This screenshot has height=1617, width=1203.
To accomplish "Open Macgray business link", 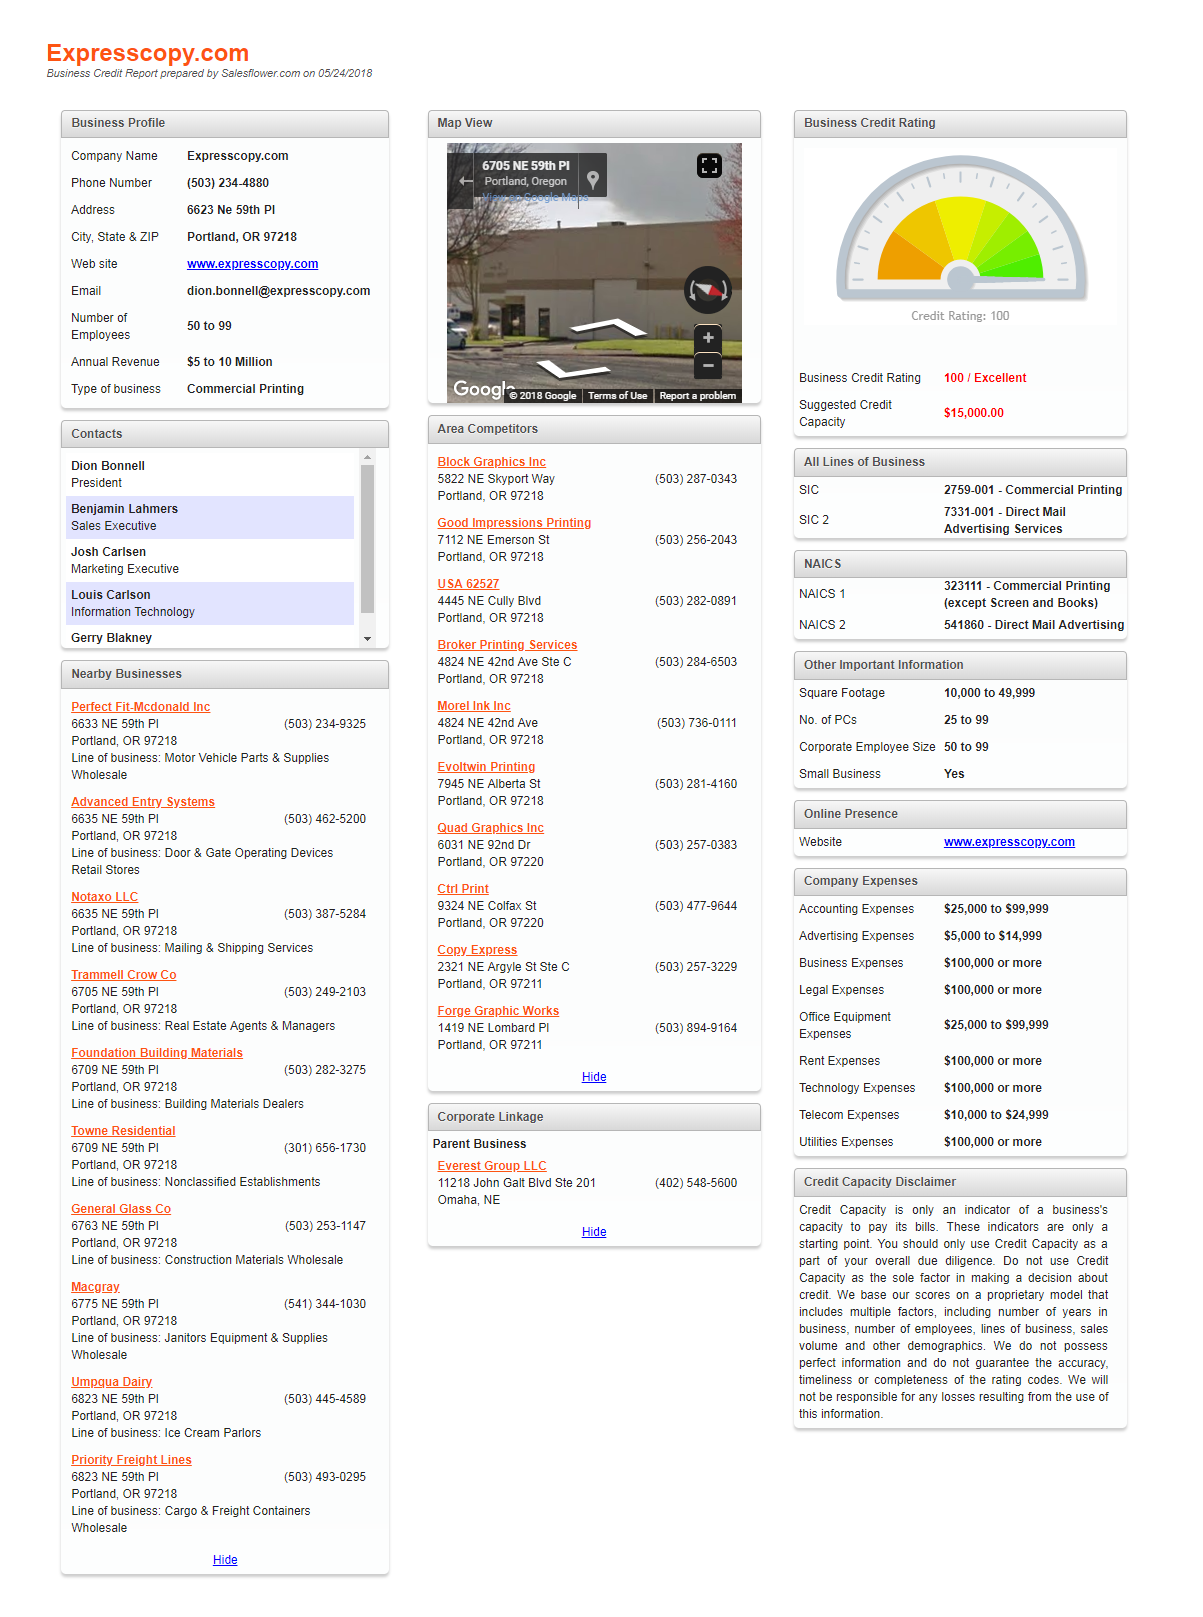I will pos(95,1287).
